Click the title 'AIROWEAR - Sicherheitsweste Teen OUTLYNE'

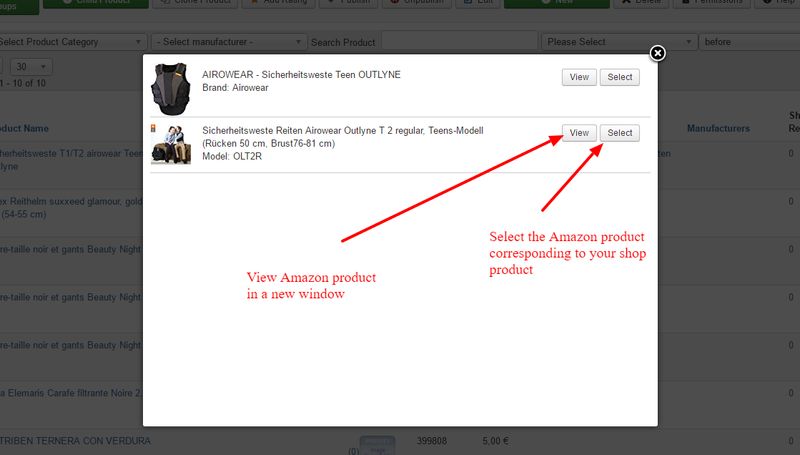point(301,74)
